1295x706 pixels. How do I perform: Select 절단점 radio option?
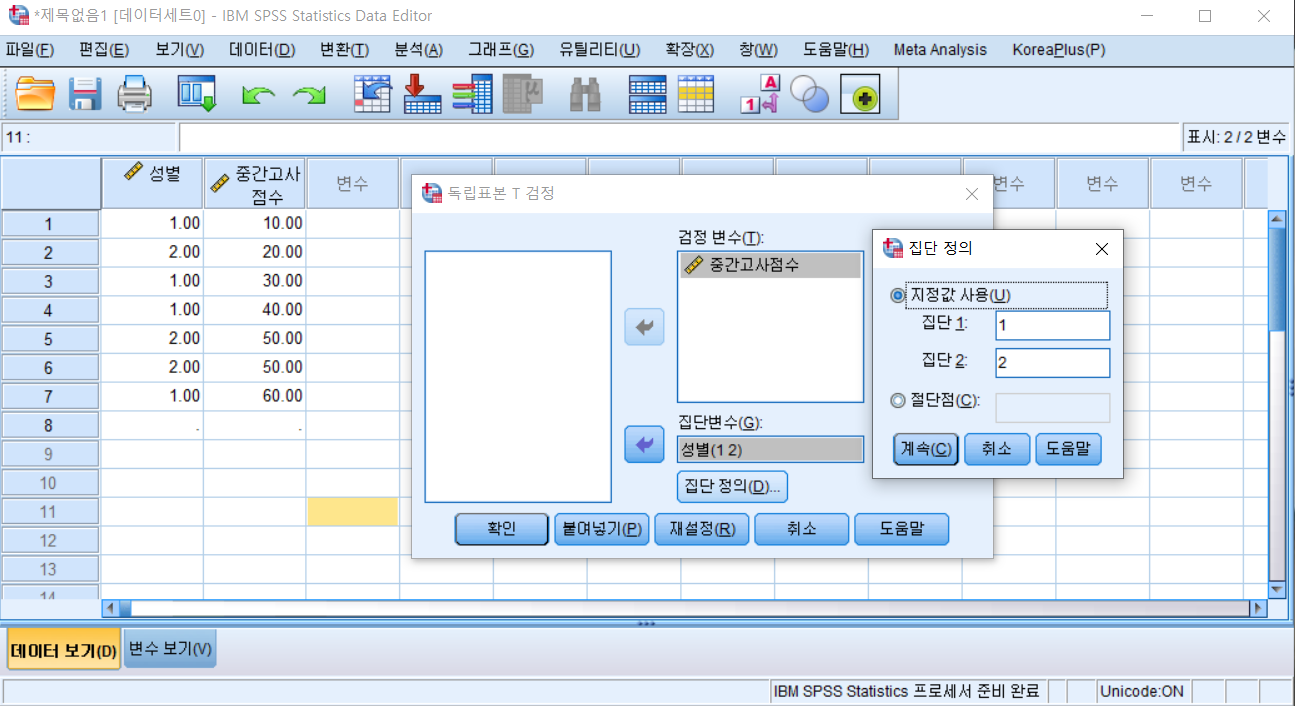pyautogui.click(x=897, y=400)
